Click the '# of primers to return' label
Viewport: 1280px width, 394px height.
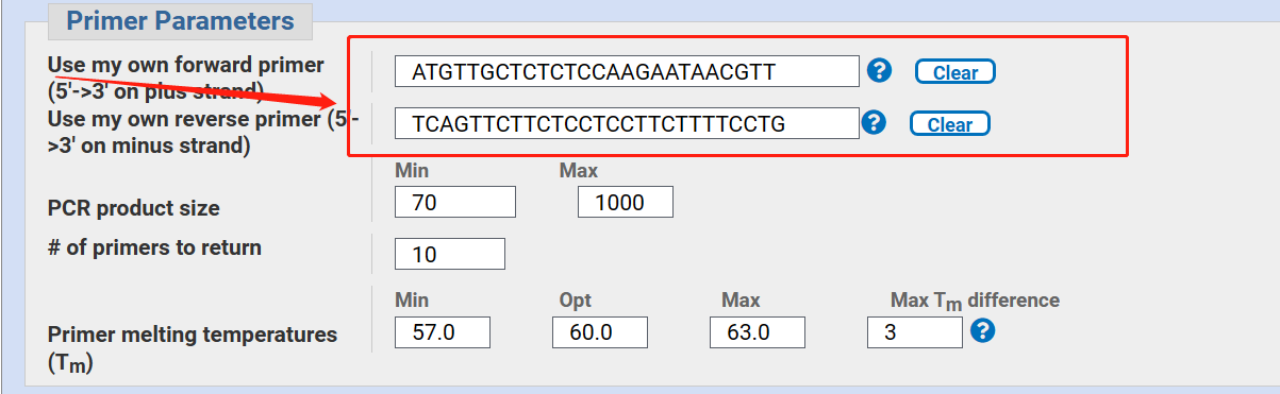tap(154, 248)
